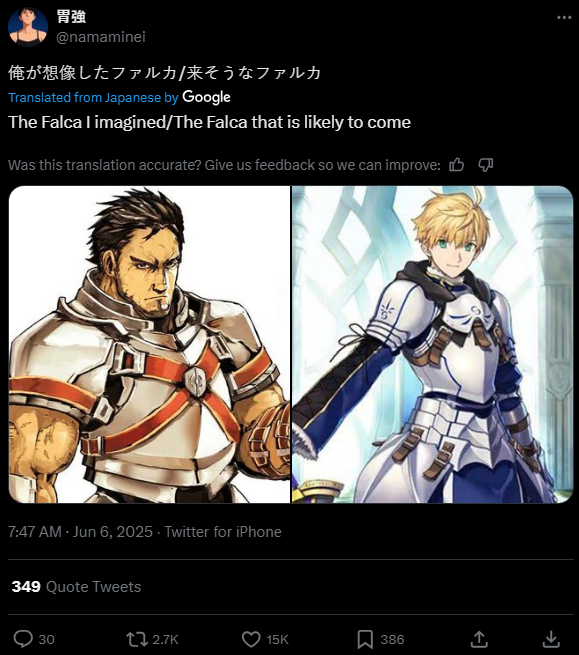579x655 pixels.
Task: Click the 2.7K retweet count
Action: point(165,640)
